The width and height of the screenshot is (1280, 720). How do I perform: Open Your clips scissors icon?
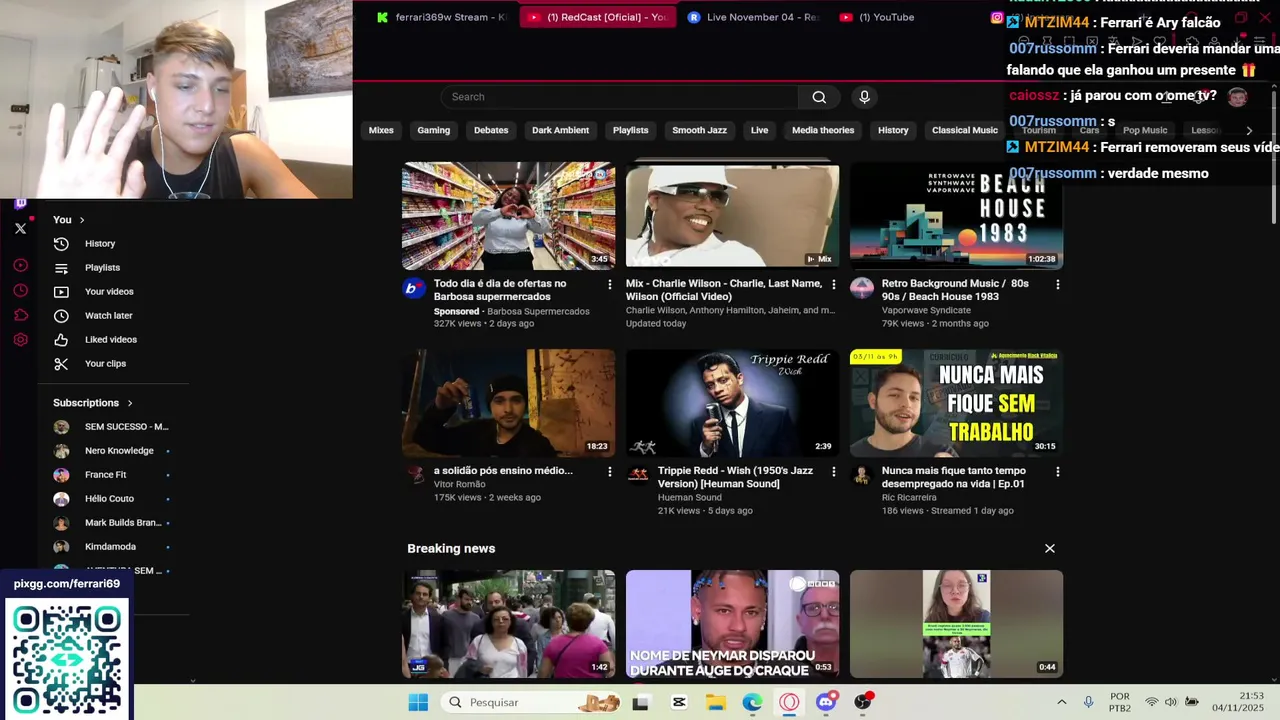61,364
